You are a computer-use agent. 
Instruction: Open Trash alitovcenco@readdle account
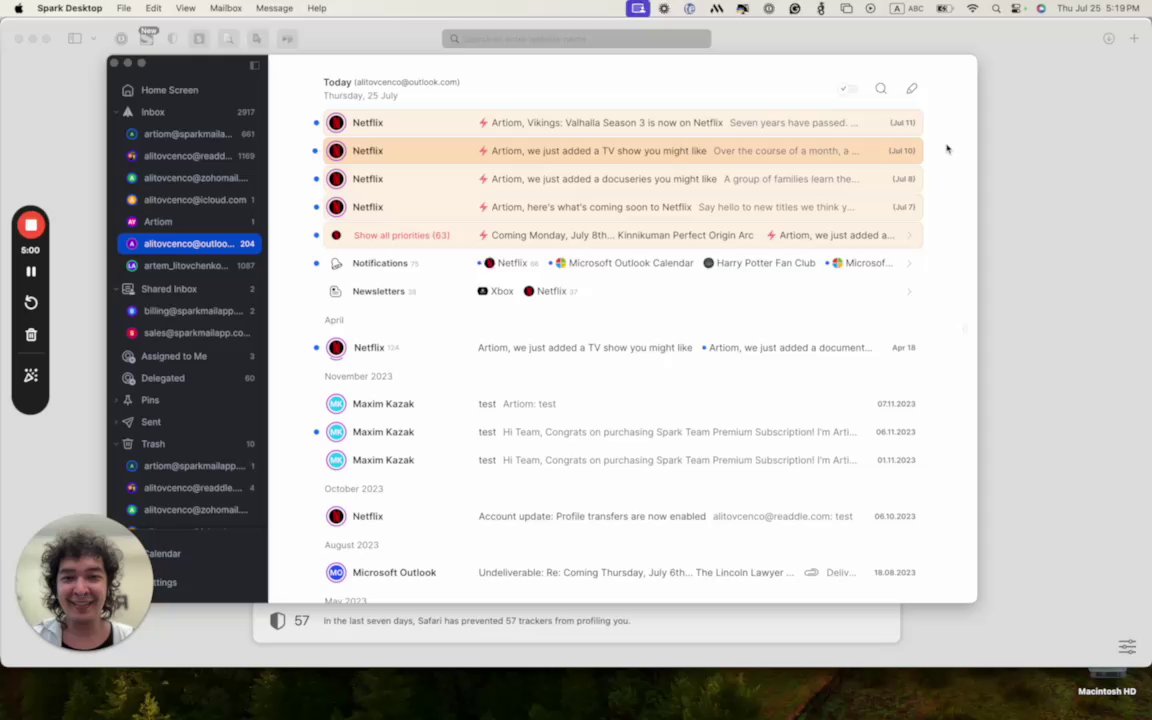tap(190, 489)
